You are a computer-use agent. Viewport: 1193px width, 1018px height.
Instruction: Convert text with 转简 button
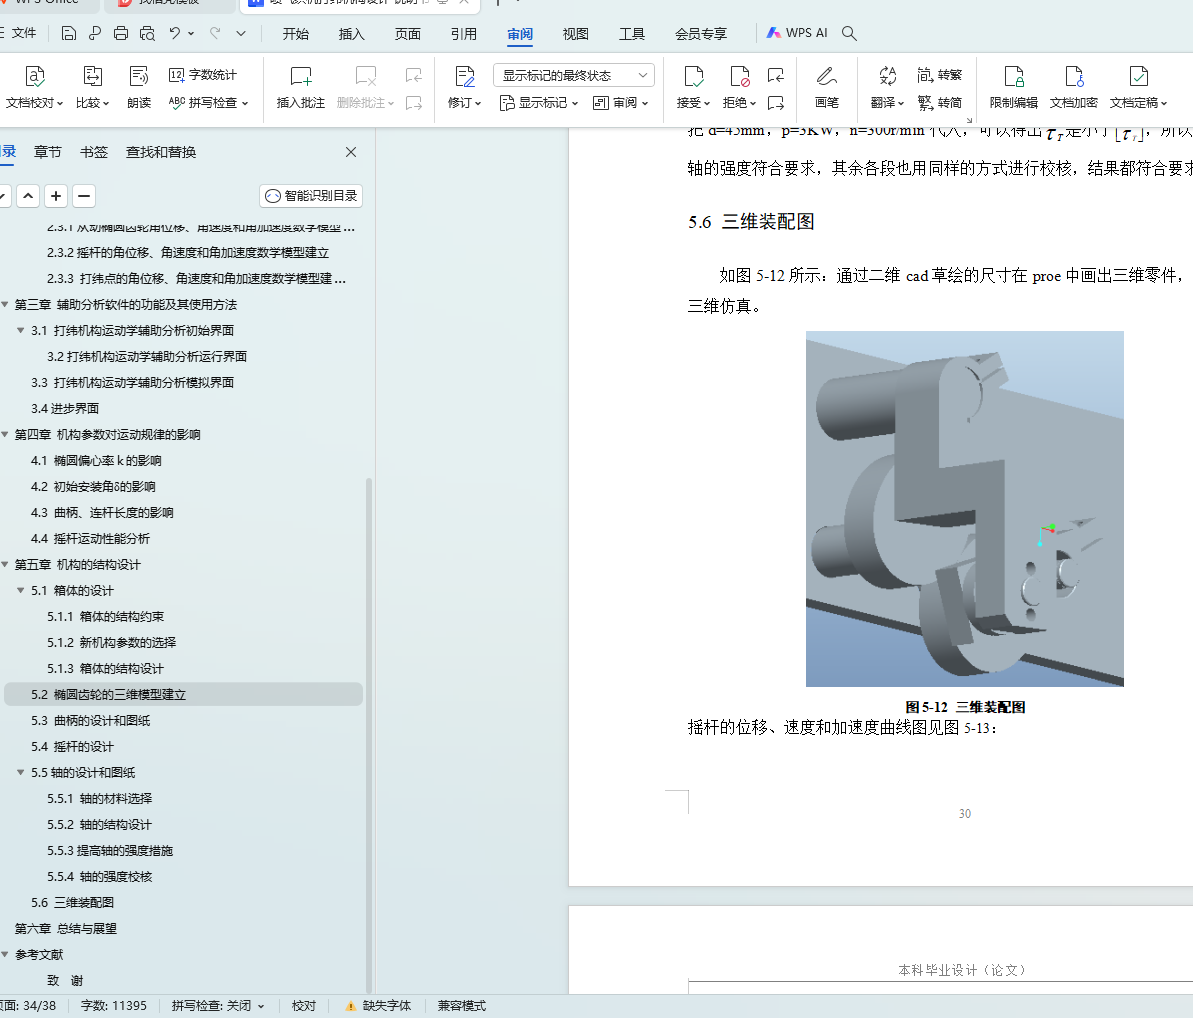(940, 103)
